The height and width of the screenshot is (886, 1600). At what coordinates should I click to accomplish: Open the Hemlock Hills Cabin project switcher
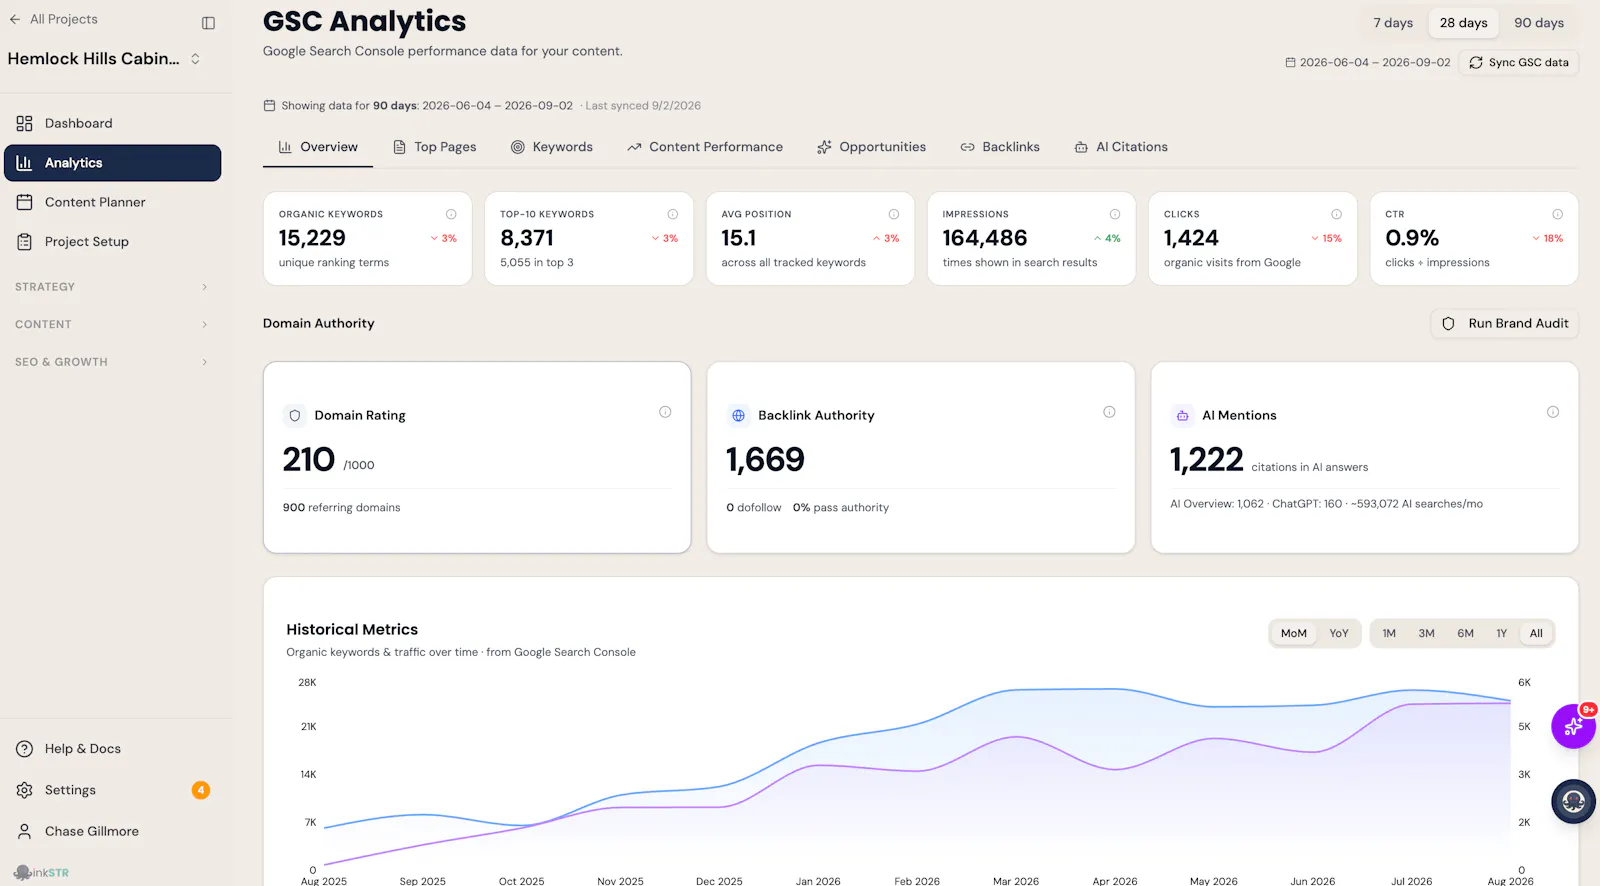(x=104, y=59)
